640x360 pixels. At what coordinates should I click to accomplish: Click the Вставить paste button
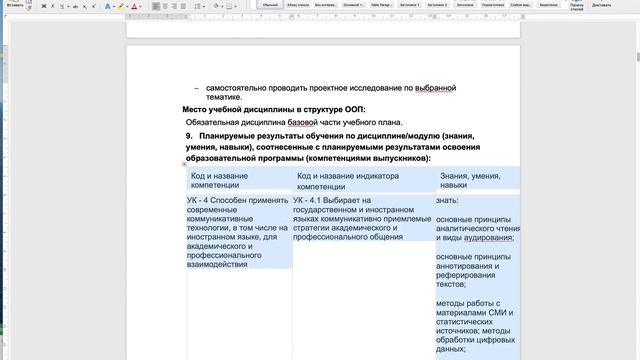click(15, 4)
